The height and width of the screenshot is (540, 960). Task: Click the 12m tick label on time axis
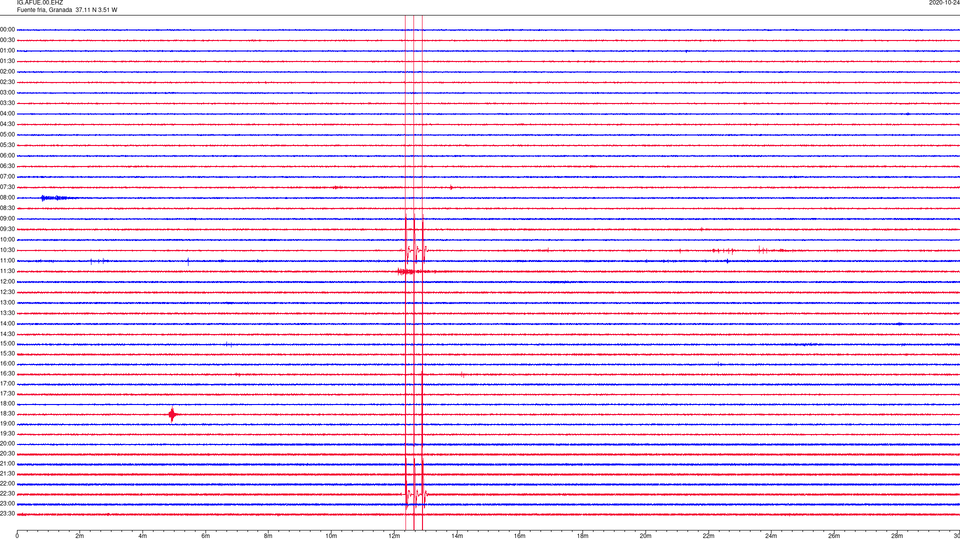(394, 536)
